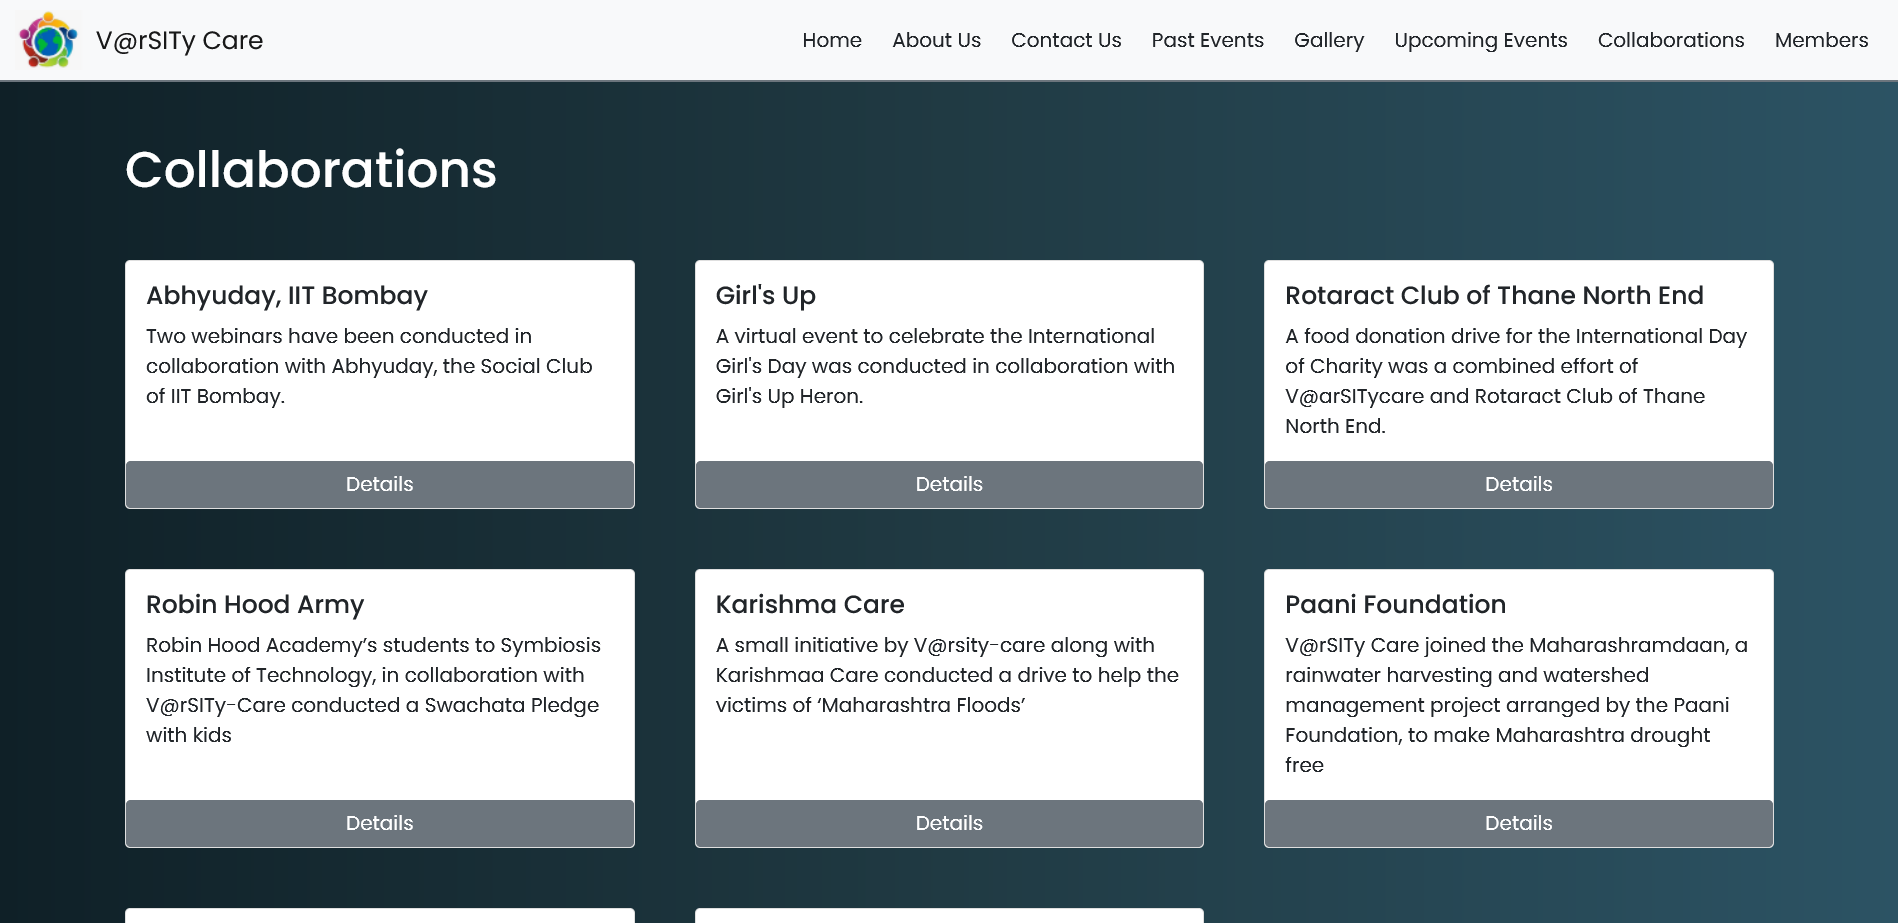
Task: Open the About Us page
Action: pos(936,40)
